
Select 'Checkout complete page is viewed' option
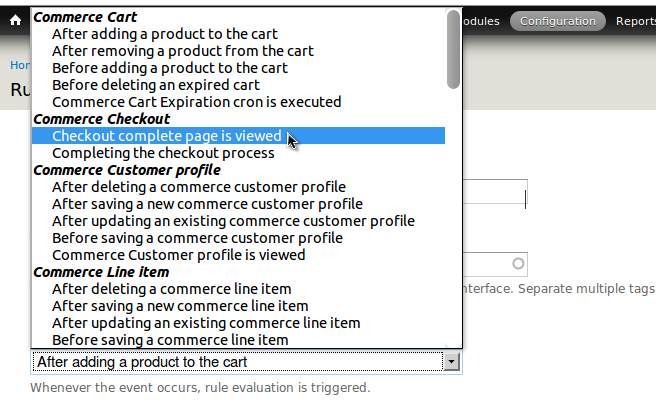pos(167,136)
